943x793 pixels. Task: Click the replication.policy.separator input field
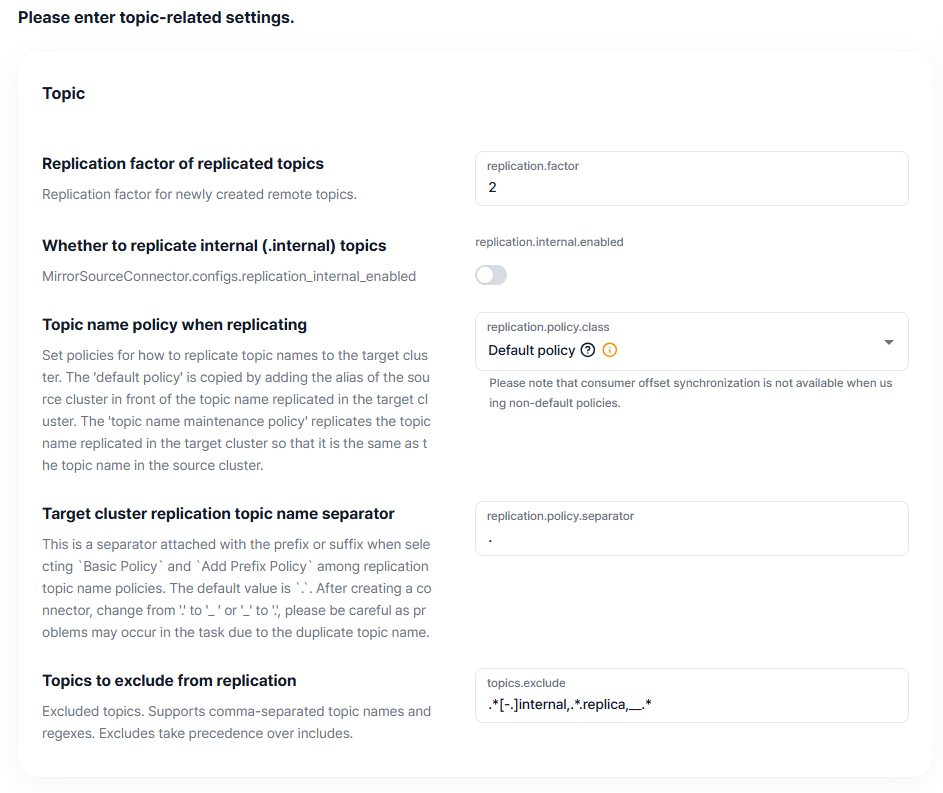691,537
